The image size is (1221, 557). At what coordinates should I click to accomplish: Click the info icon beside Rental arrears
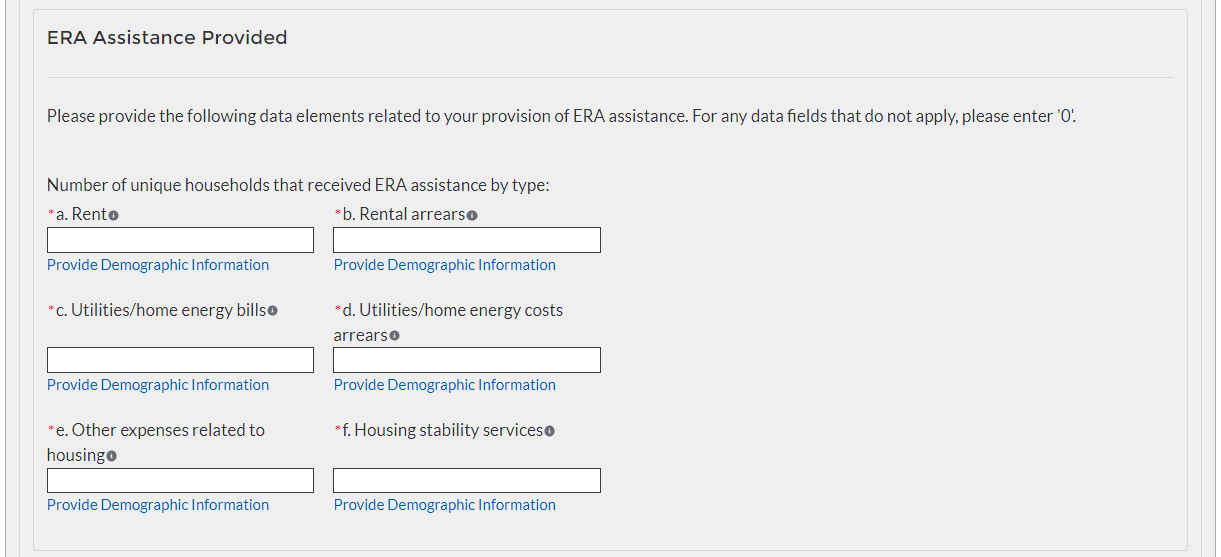[x=472, y=216]
